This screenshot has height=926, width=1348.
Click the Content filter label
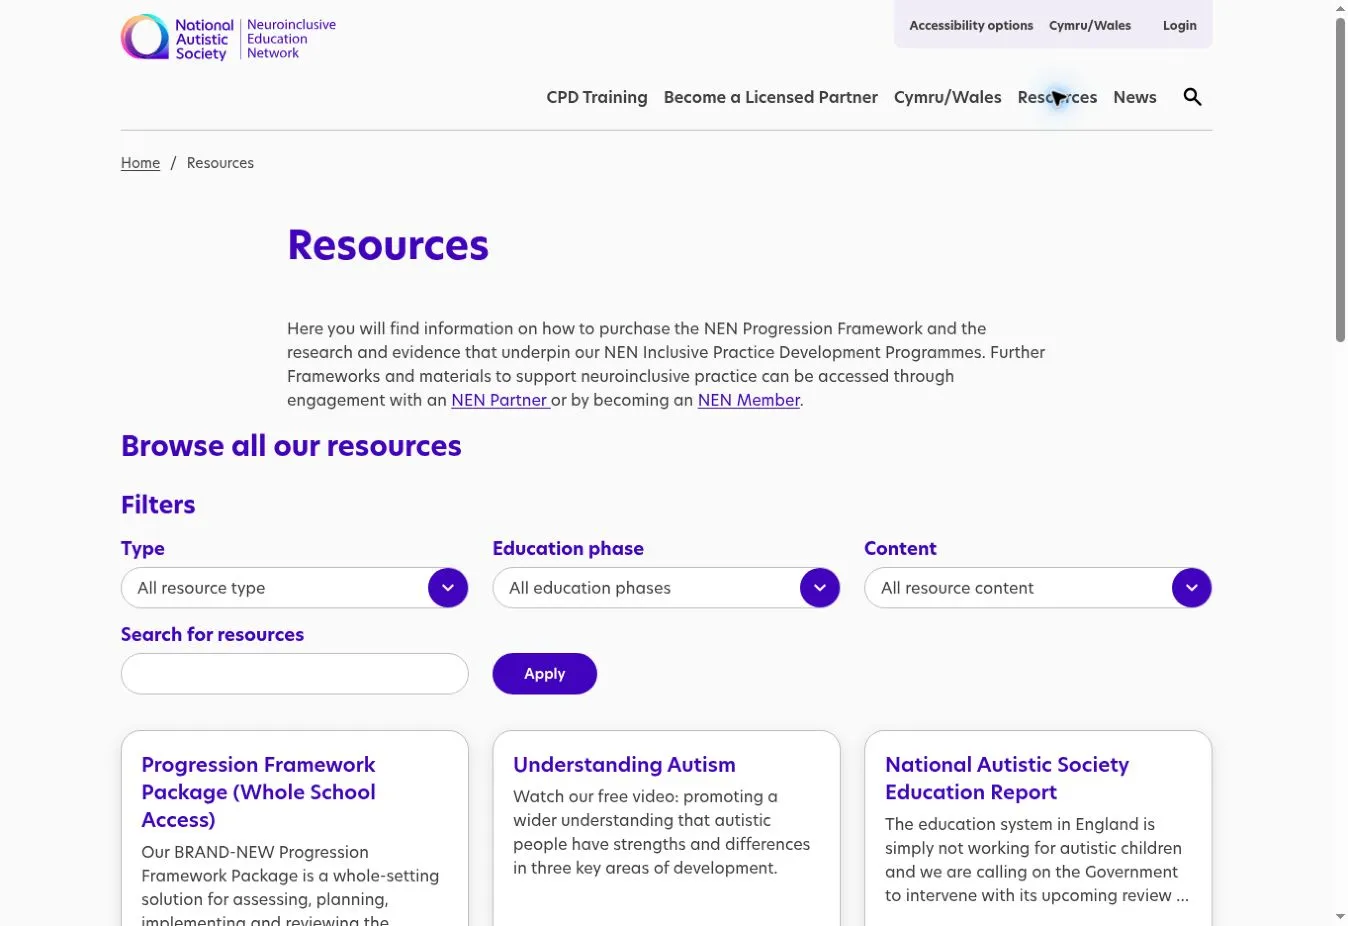(x=900, y=549)
